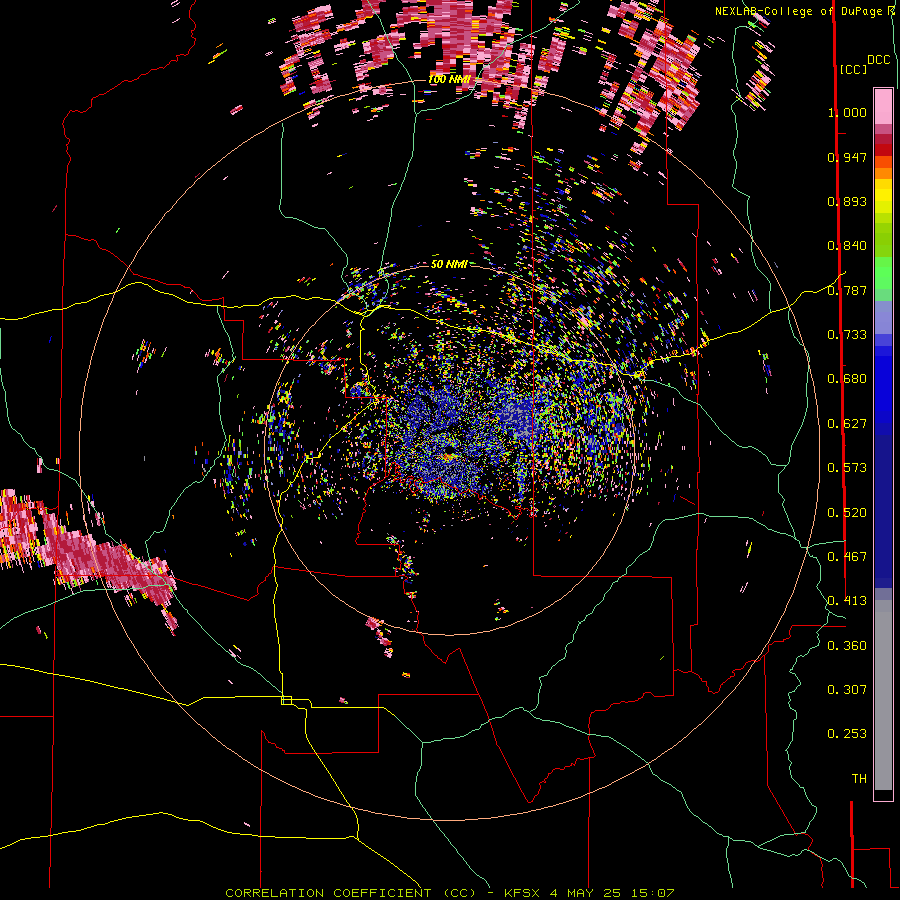Select the 0.893 scale value

click(847, 201)
